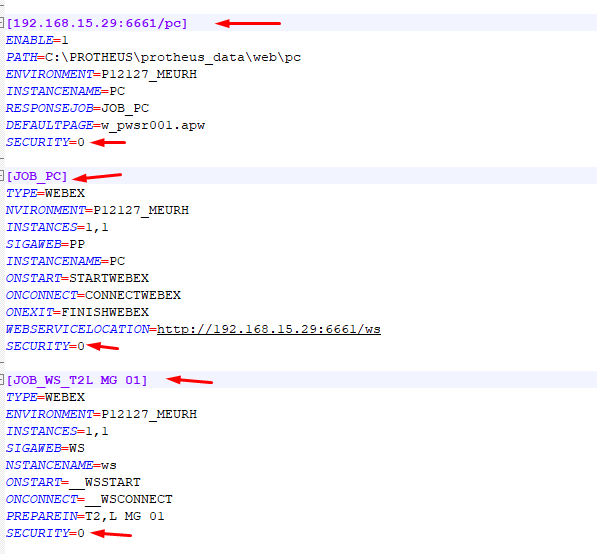Click the RESPONSEJOB=JOB_PC line
The width and height of the screenshot is (597, 554).
(77, 109)
